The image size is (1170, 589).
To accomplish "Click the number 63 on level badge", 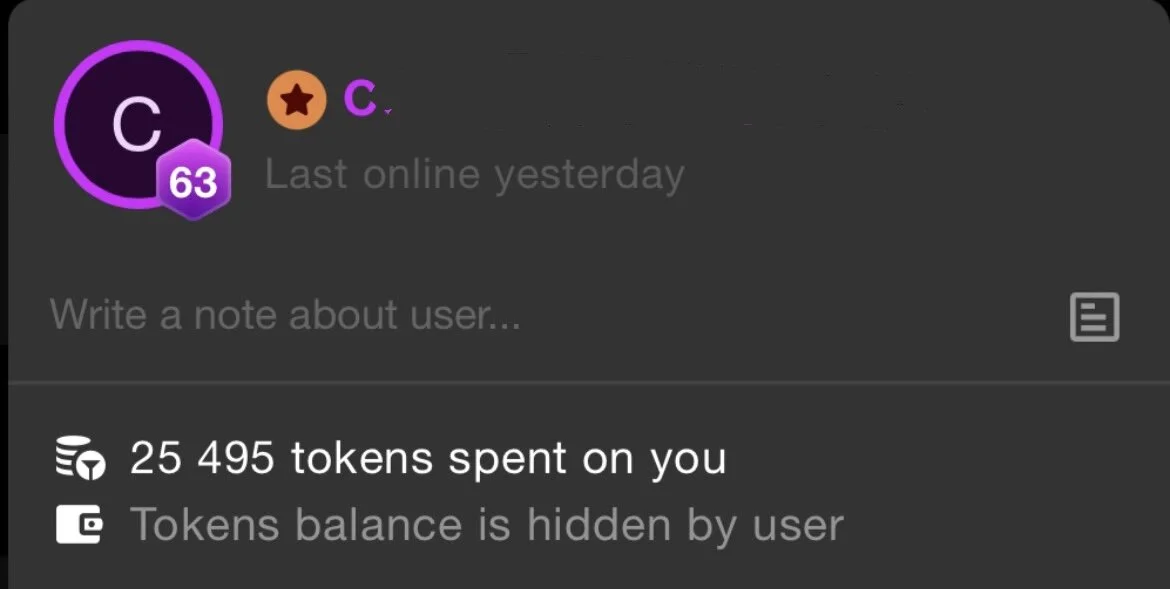I will [193, 183].
